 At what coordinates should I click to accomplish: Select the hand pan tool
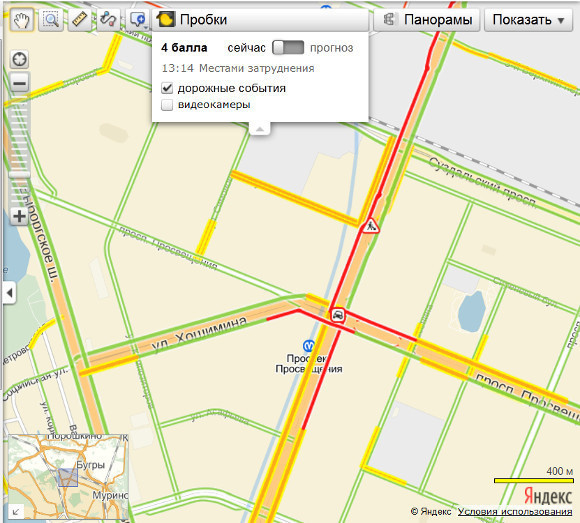pyautogui.click(x=21, y=20)
